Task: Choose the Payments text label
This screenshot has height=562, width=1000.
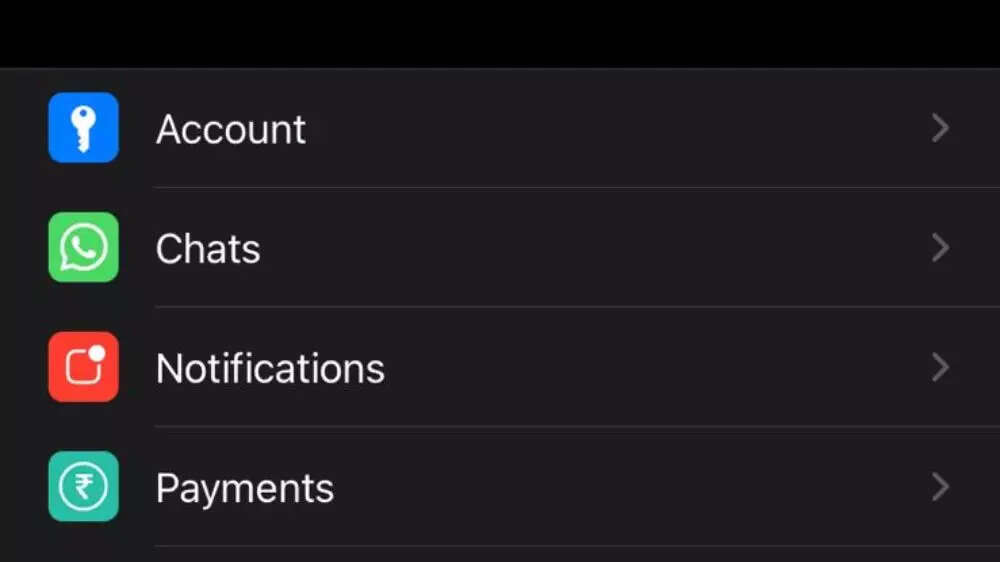Action: [245, 489]
